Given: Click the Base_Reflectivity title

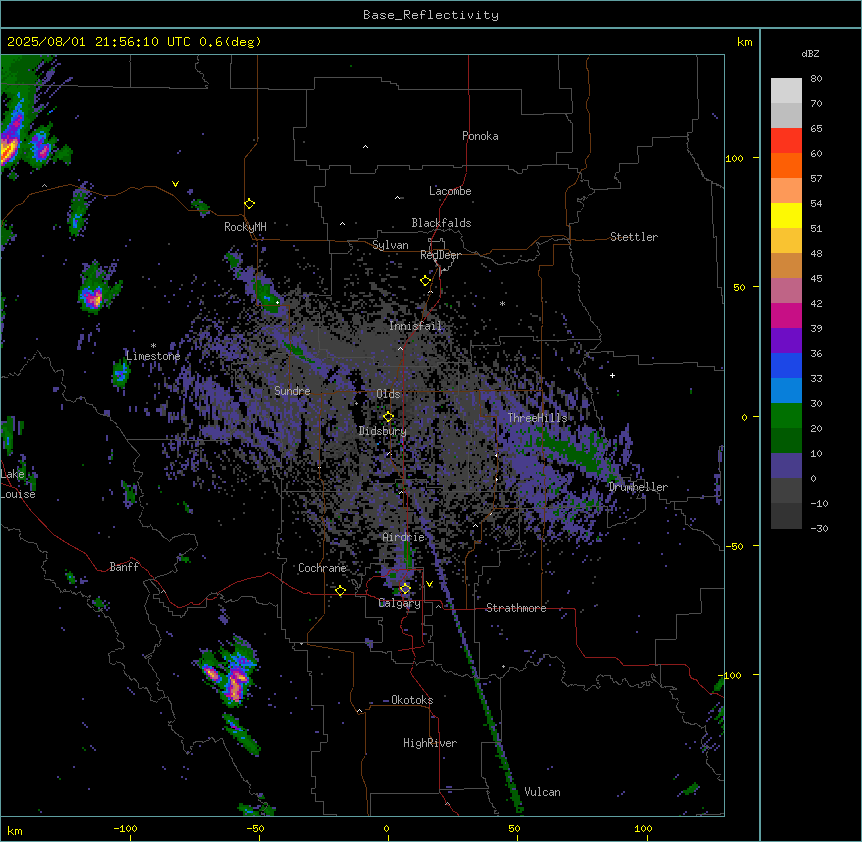Looking at the screenshot, I should coord(431,15).
